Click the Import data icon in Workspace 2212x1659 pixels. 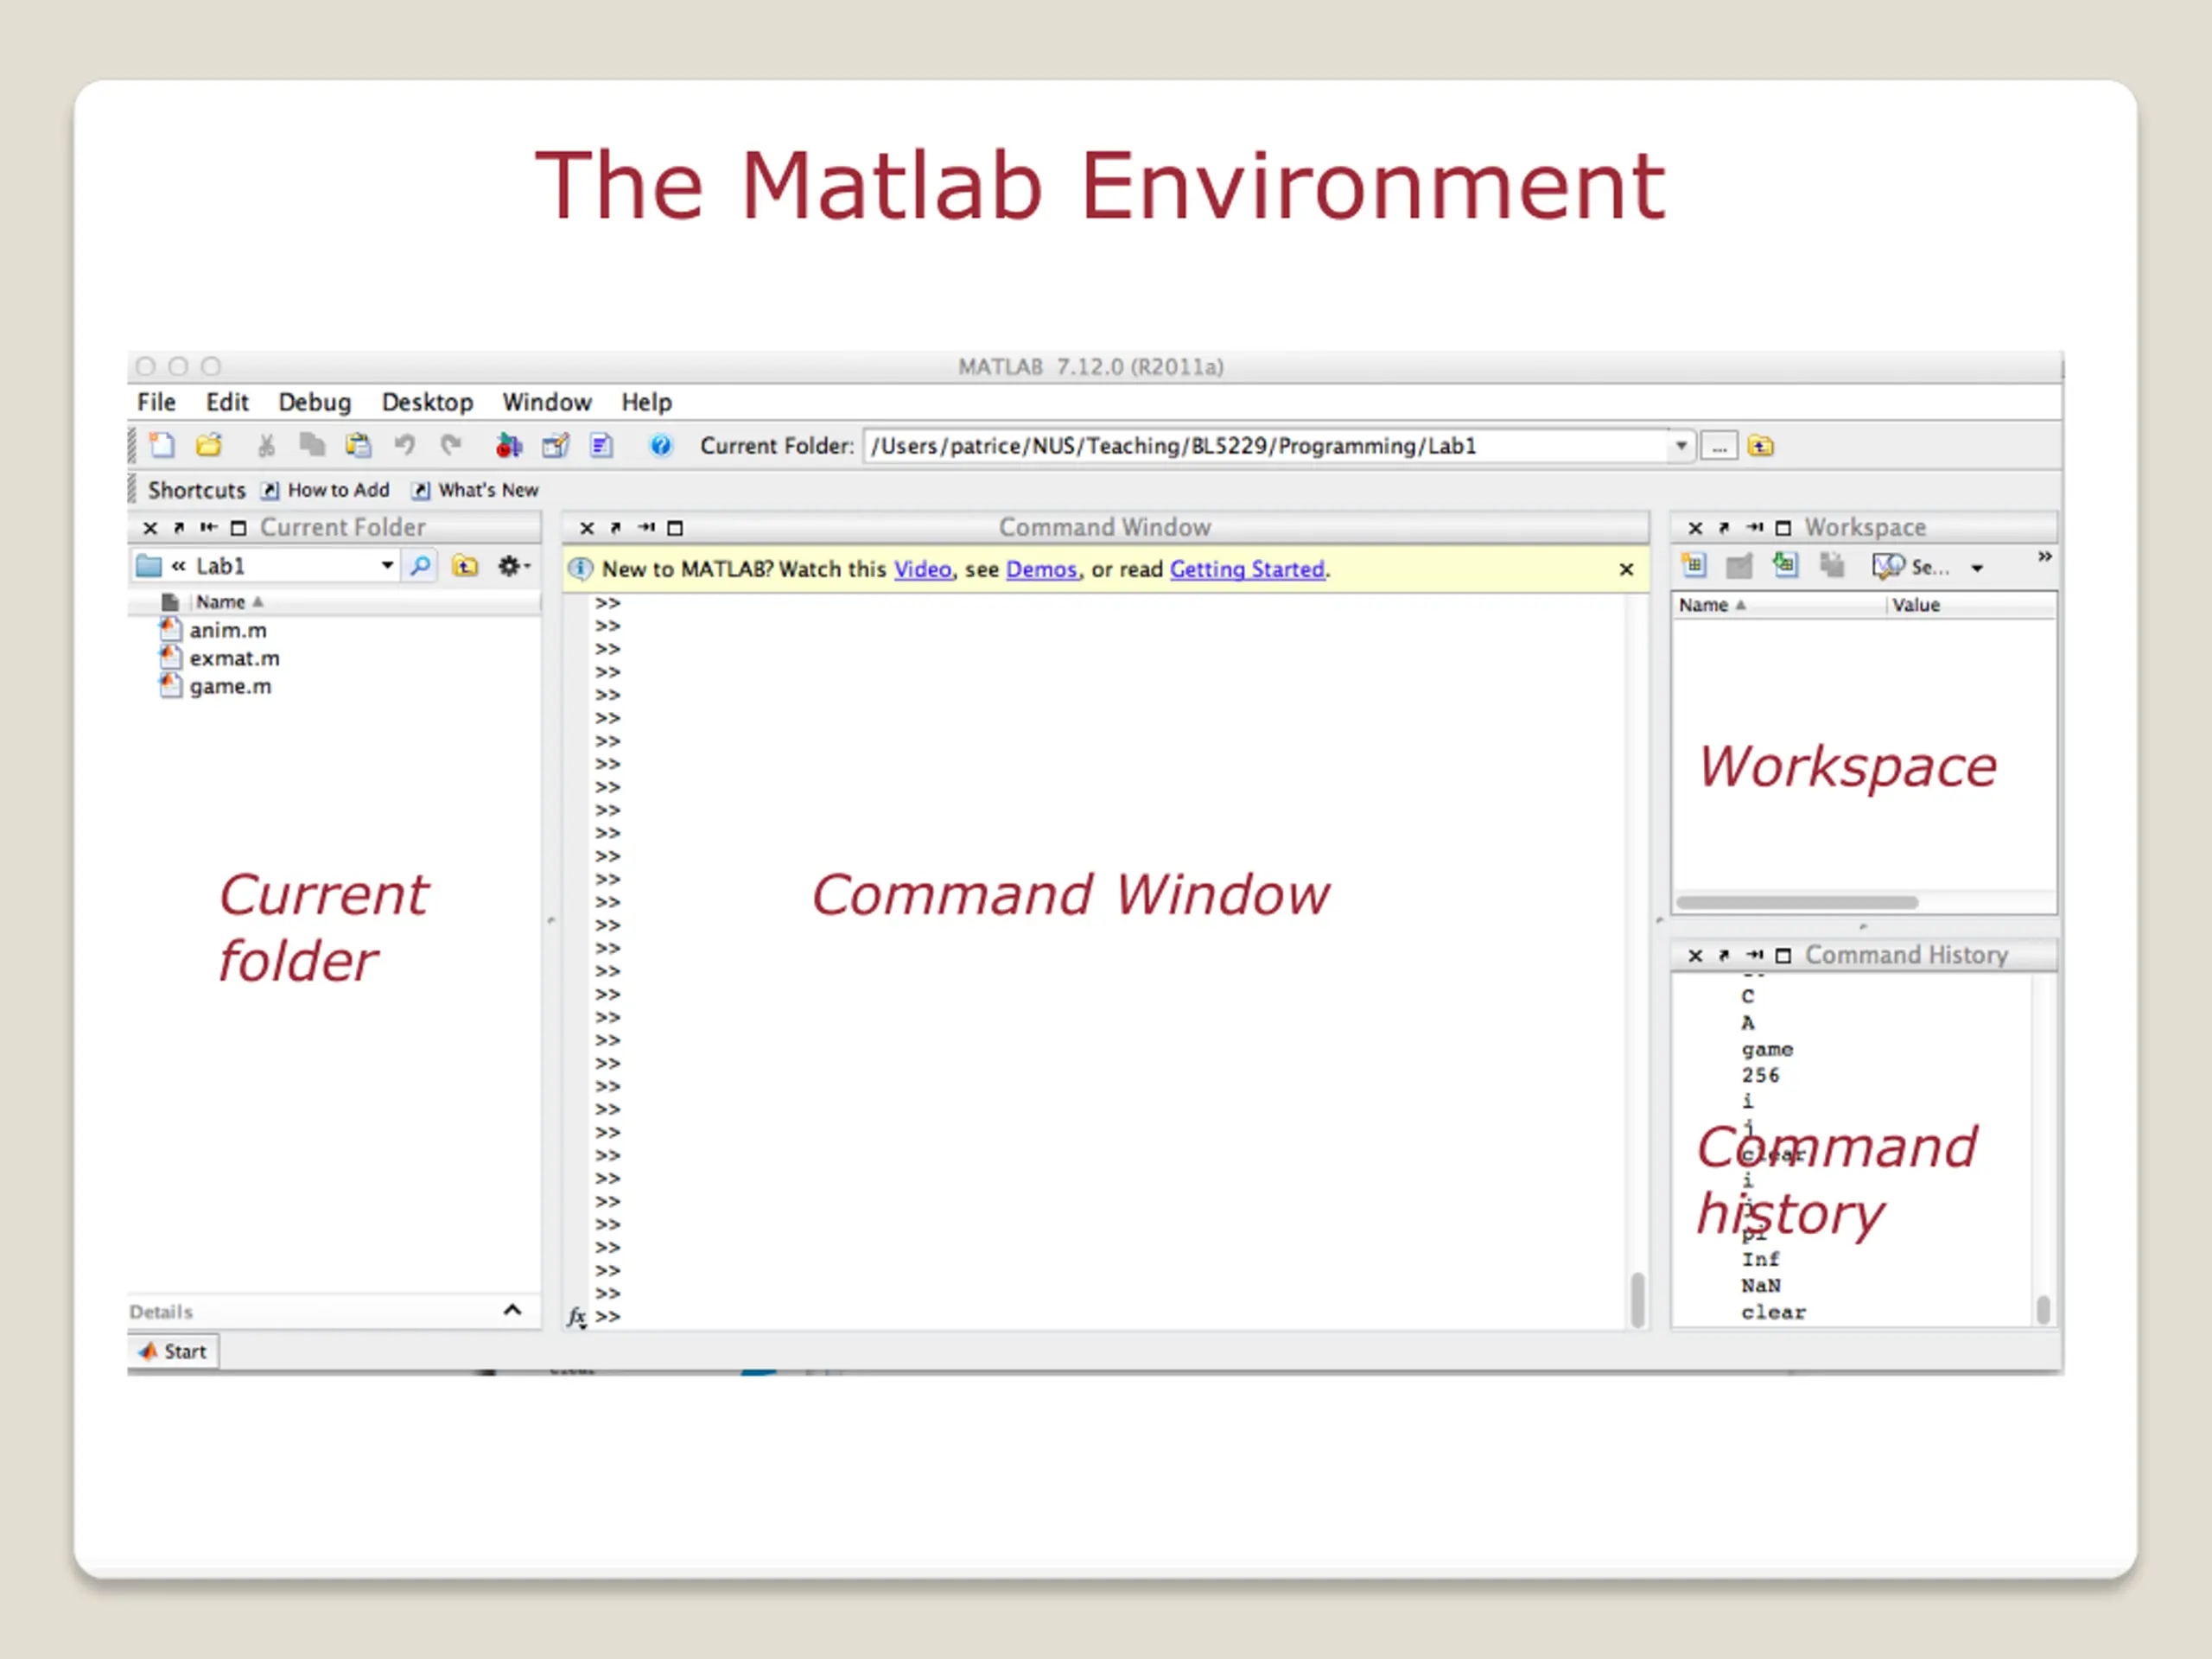1785,566
